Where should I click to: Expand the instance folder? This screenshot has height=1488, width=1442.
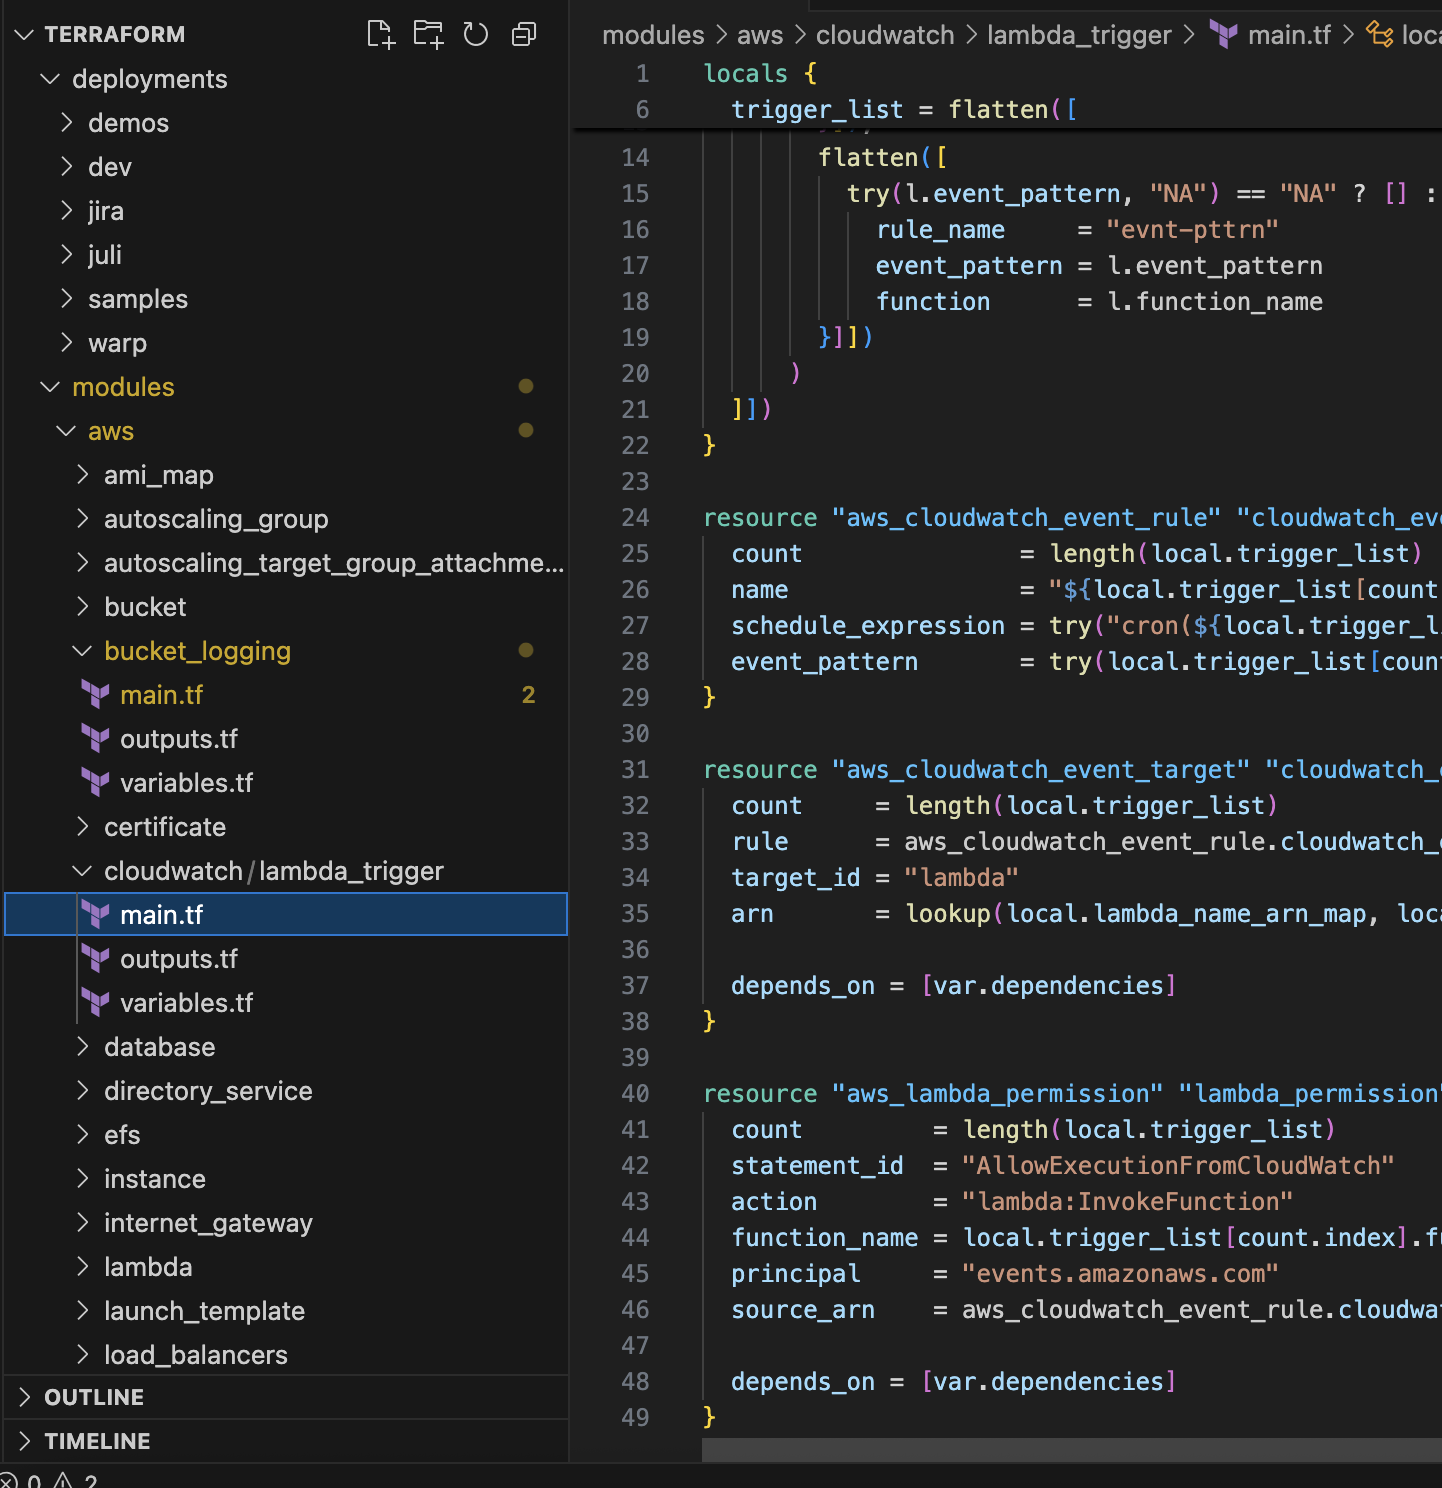point(82,1179)
